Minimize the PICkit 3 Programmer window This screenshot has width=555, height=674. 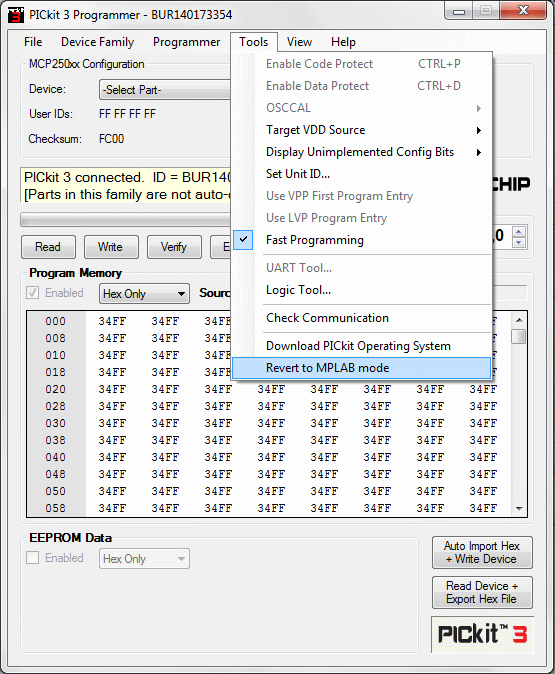pyautogui.click(x=459, y=11)
